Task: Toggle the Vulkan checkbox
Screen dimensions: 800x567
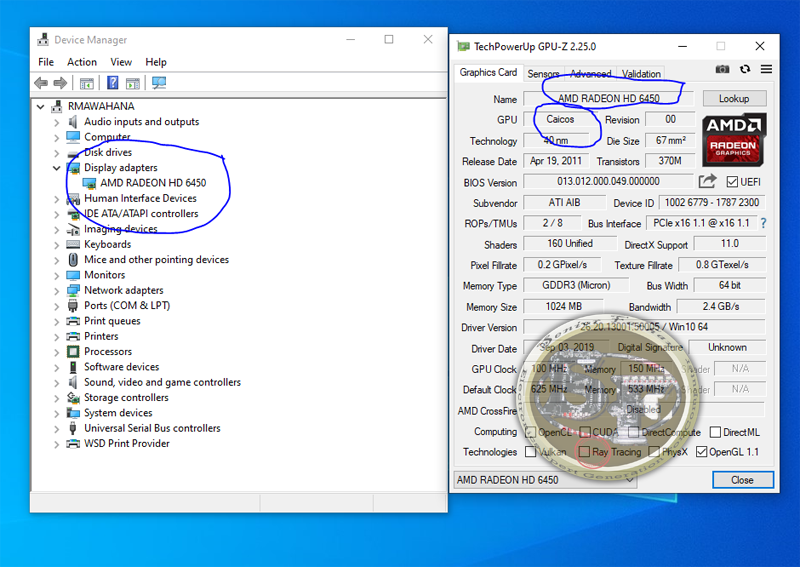Action: [x=531, y=452]
